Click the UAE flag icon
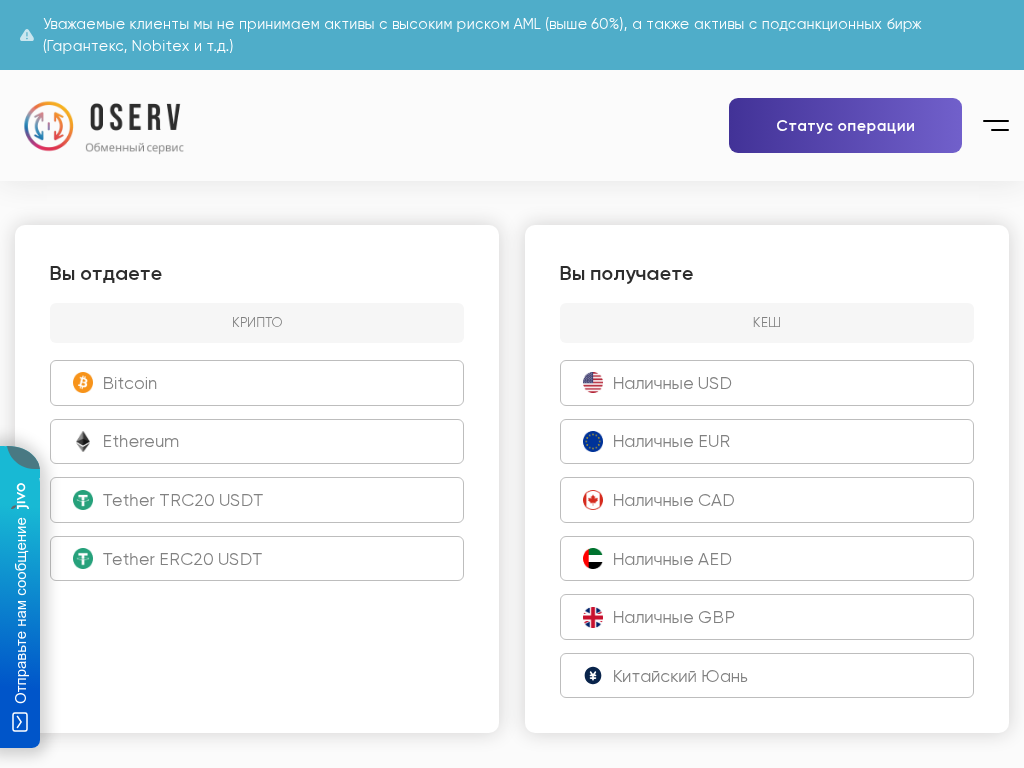The image size is (1024, 768). coord(593,559)
